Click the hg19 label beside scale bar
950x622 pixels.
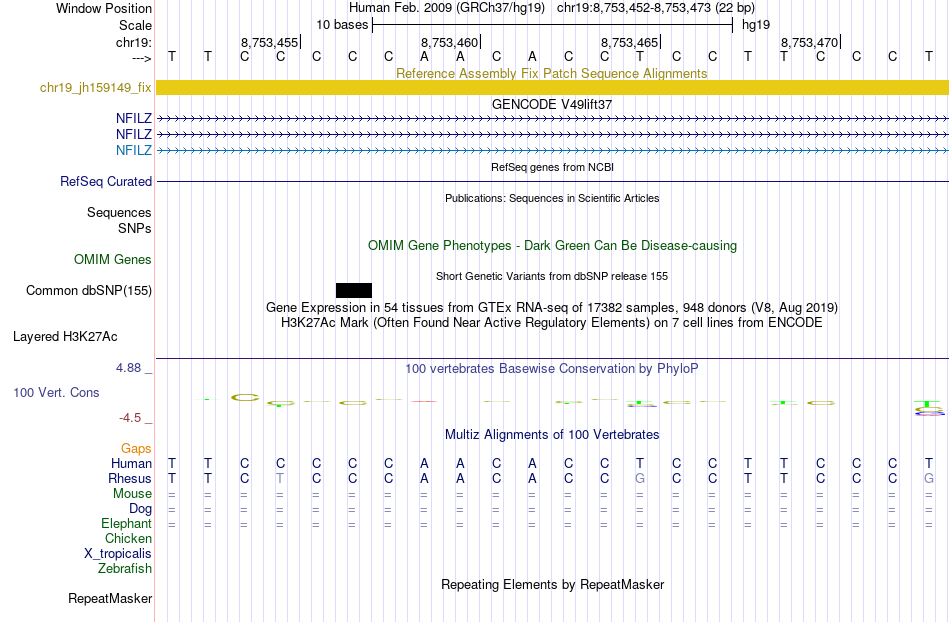756,25
